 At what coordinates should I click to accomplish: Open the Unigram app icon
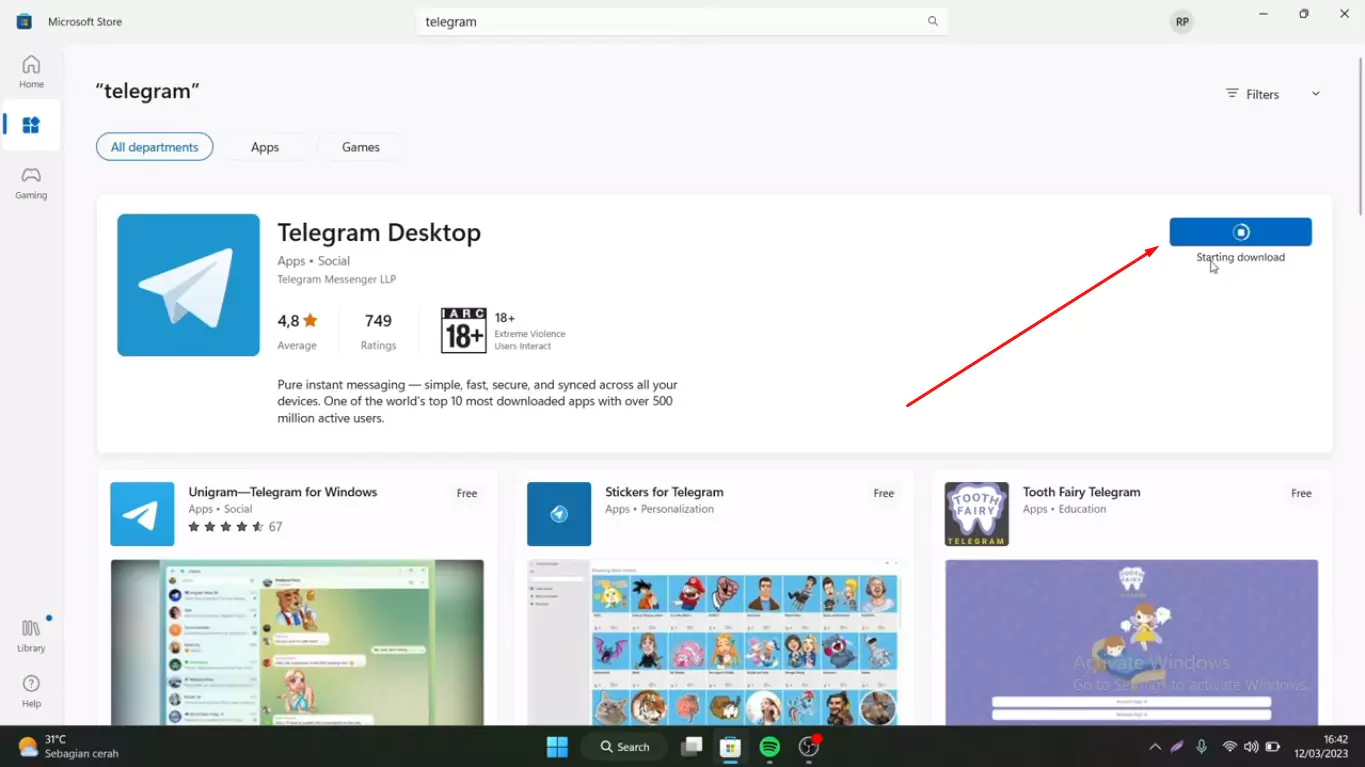tap(142, 514)
